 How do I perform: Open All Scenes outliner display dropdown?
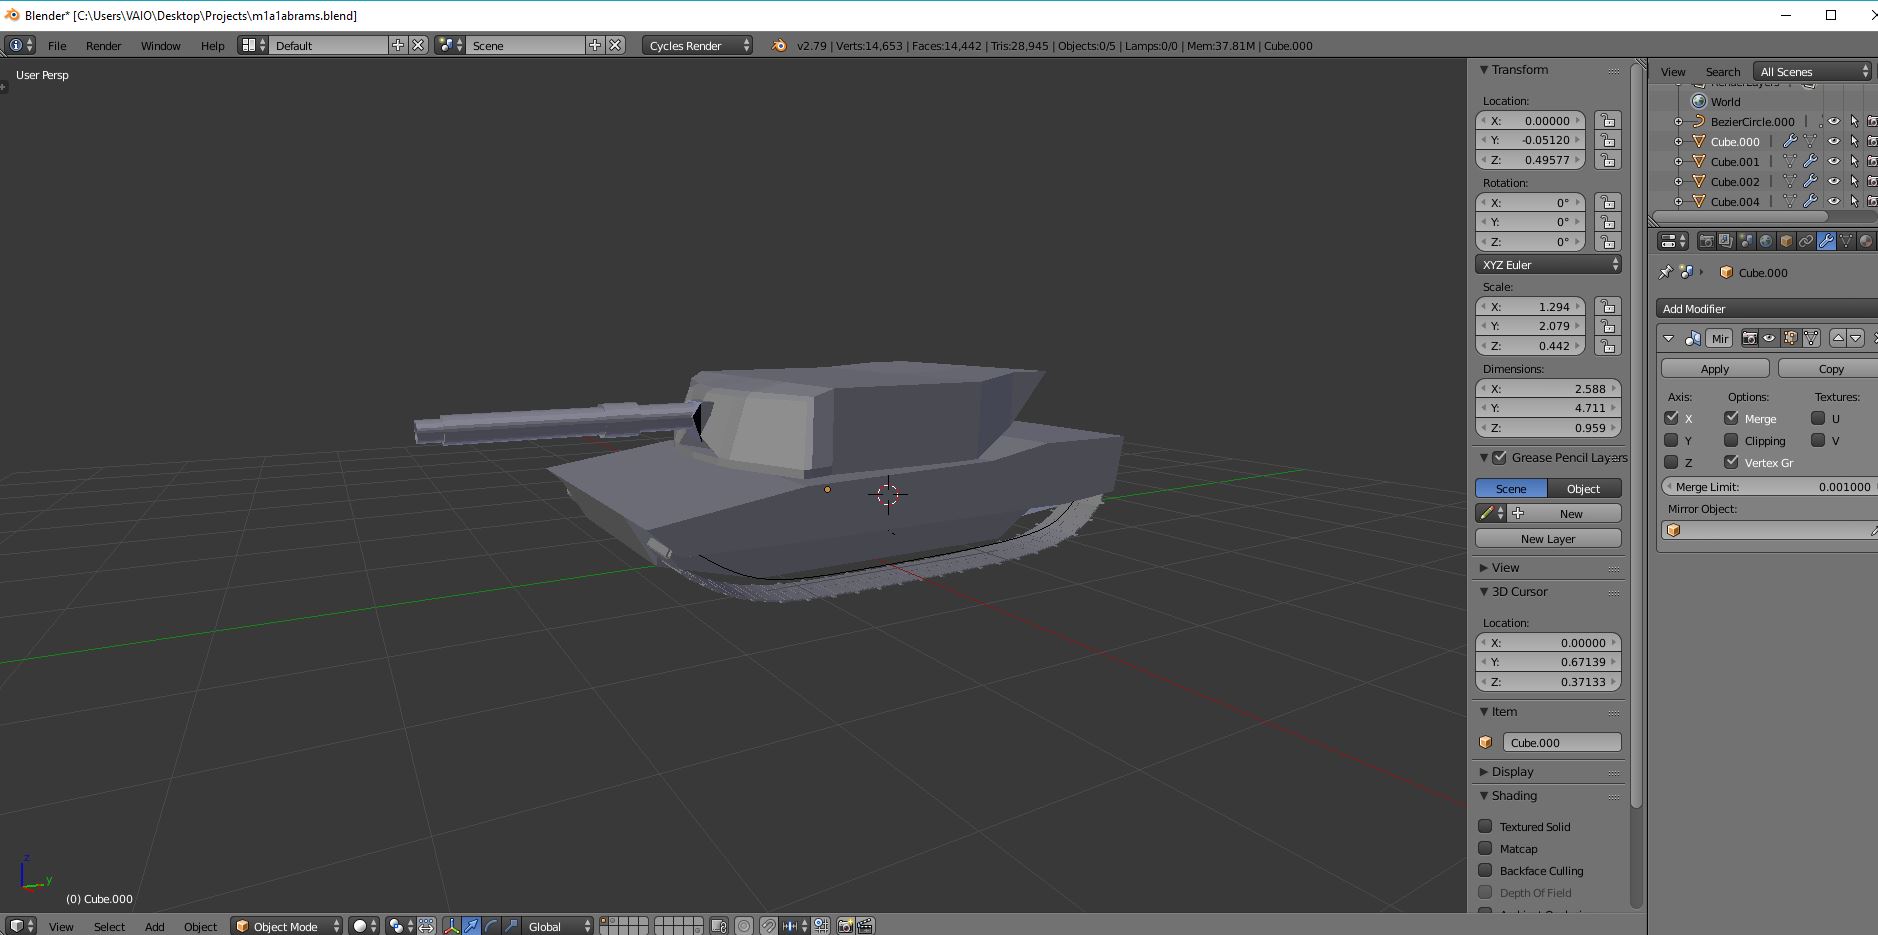click(x=1813, y=71)
